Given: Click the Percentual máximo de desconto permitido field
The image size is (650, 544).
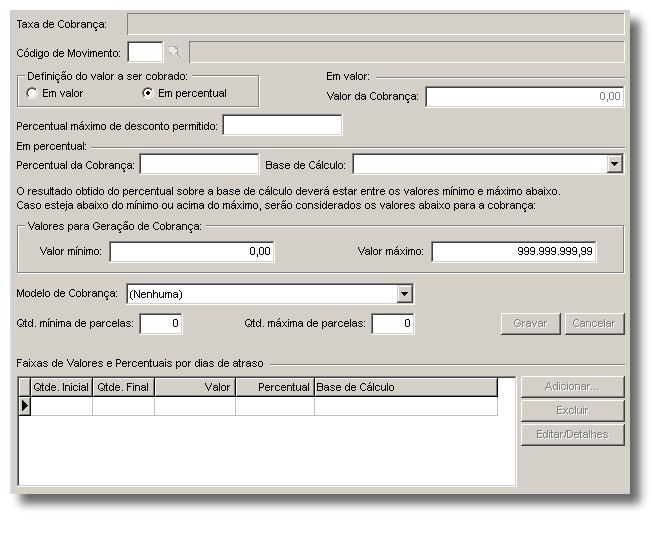Looking at the screenshot, I should point(282,125).
